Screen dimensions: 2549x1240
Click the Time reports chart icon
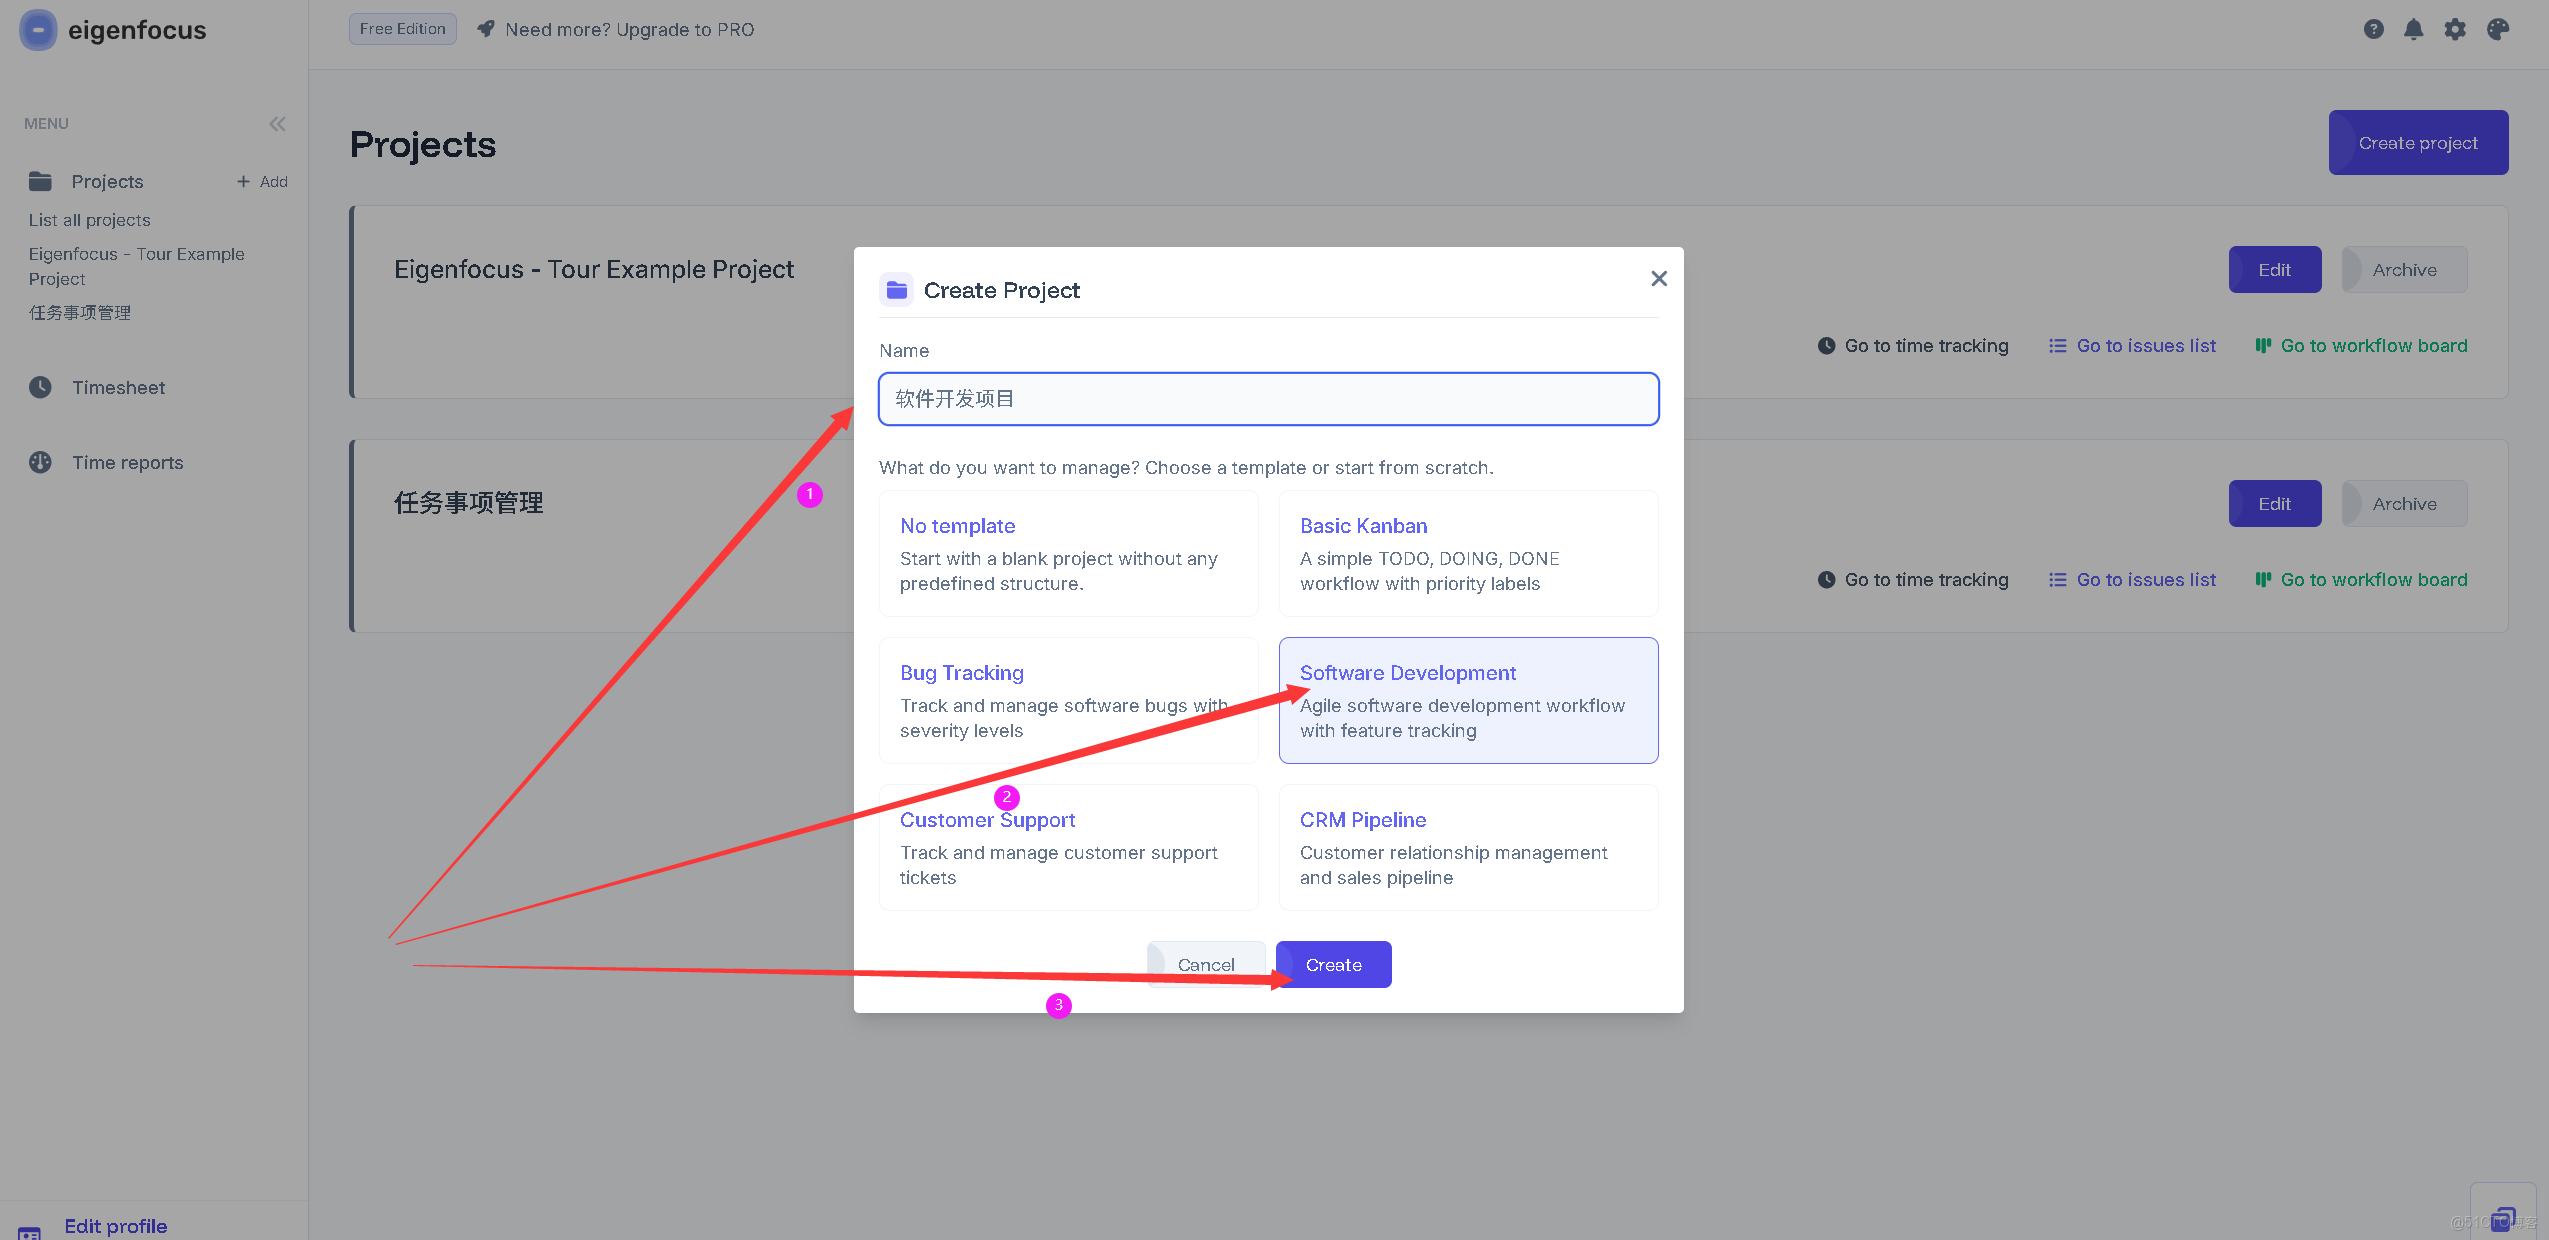40,462
